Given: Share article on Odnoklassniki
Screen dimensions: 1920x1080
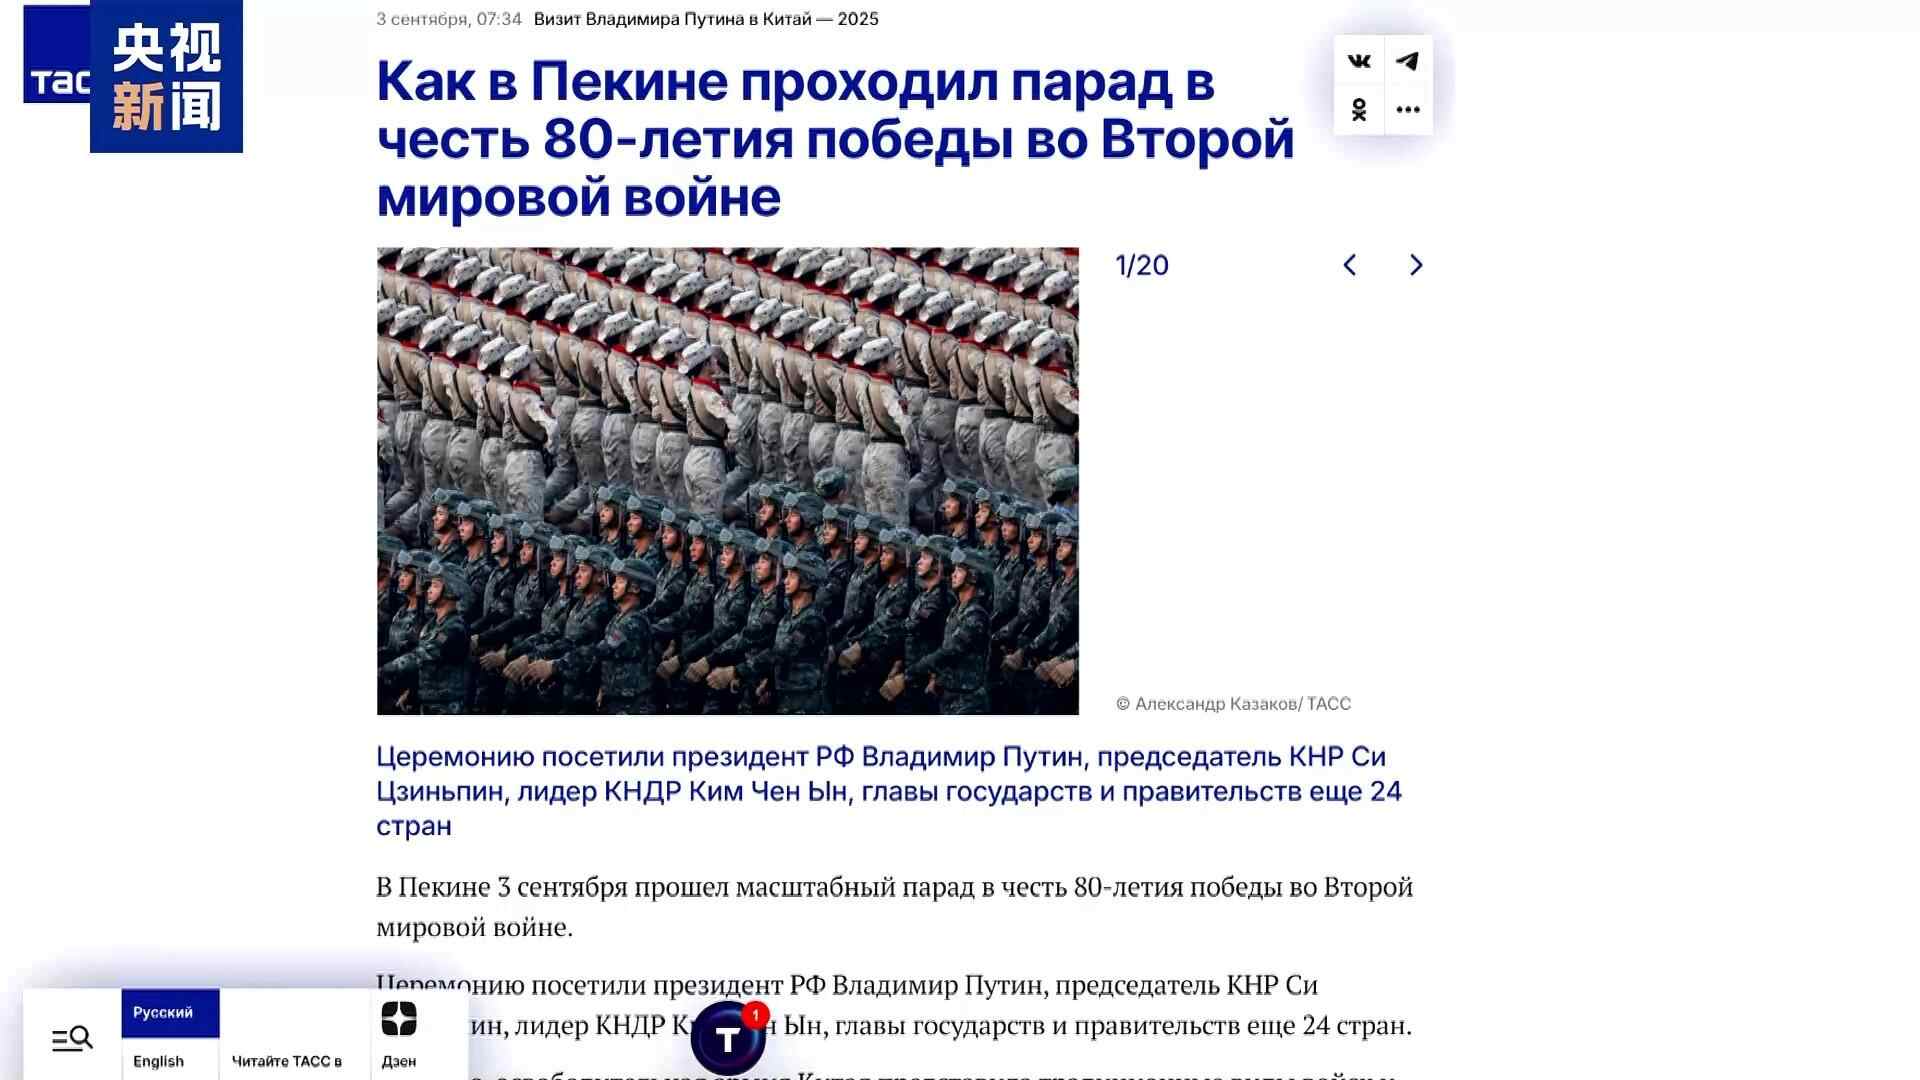Looking at the screenshot, I should tap(1359, 110).
